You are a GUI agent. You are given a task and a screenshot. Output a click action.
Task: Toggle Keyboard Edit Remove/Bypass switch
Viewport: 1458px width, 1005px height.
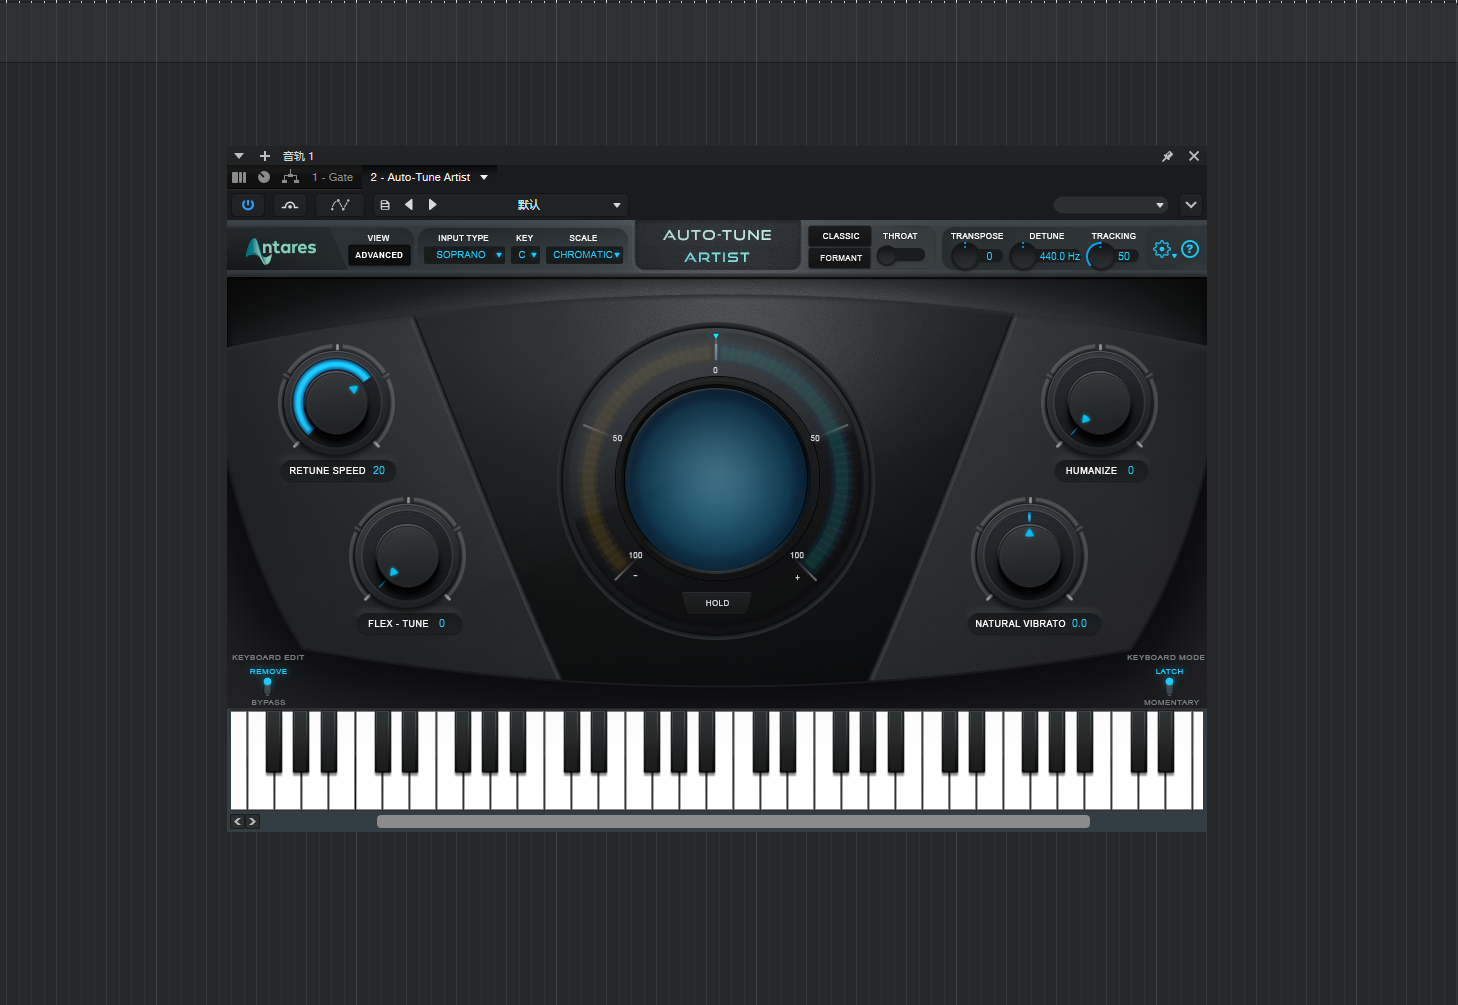[268, 686]
